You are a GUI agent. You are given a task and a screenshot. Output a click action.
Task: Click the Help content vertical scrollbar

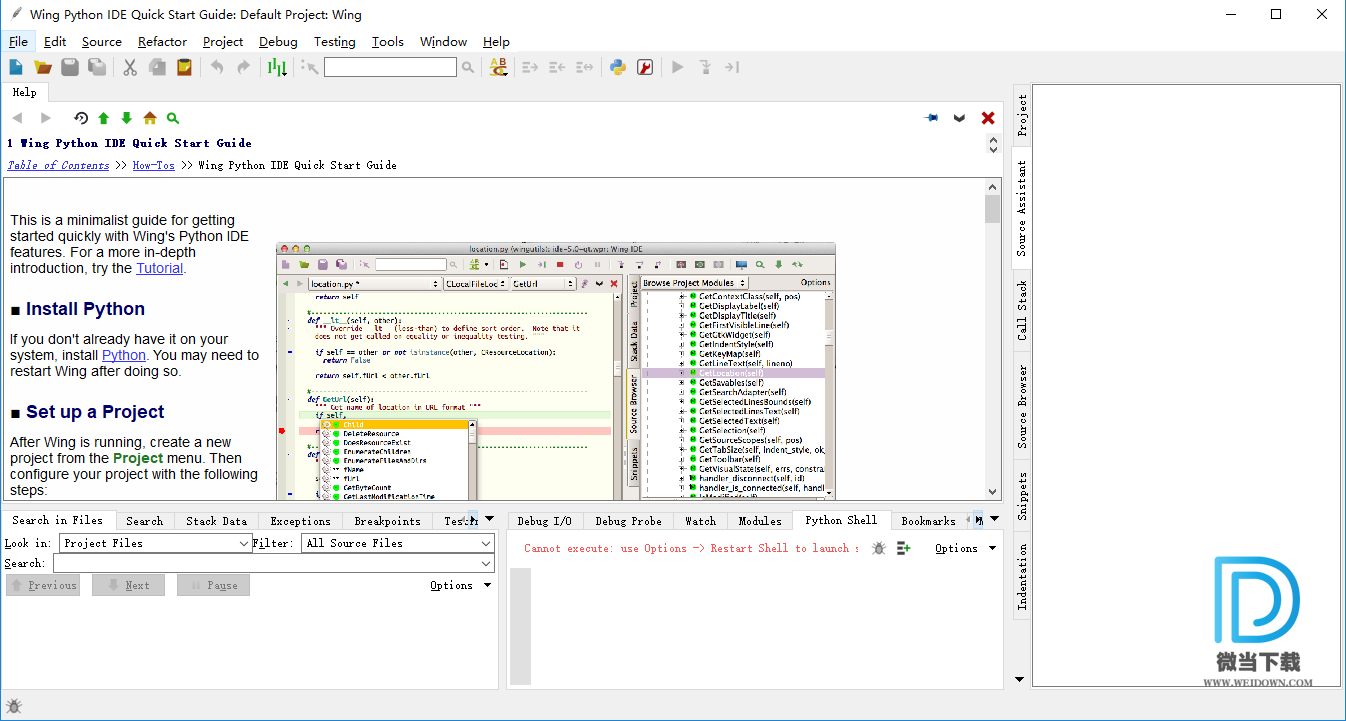992,339
